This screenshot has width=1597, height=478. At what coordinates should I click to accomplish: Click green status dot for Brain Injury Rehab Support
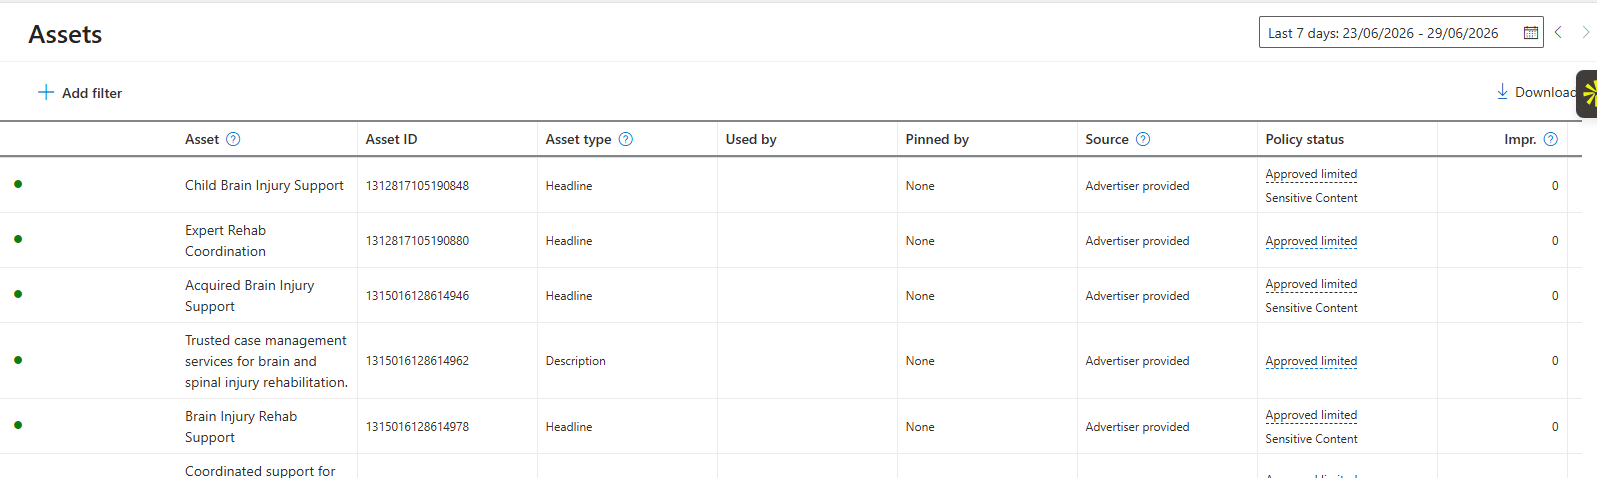pos(18,425)
